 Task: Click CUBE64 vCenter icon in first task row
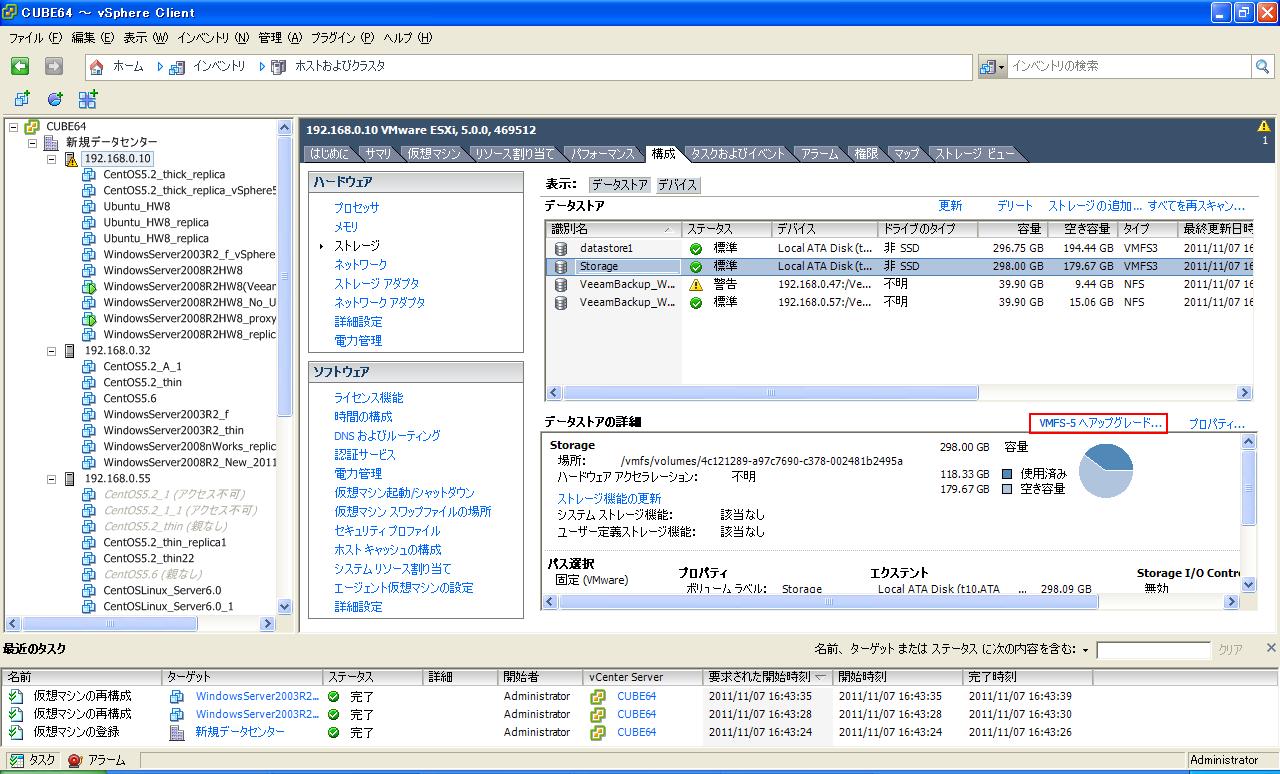coord(598,696)
